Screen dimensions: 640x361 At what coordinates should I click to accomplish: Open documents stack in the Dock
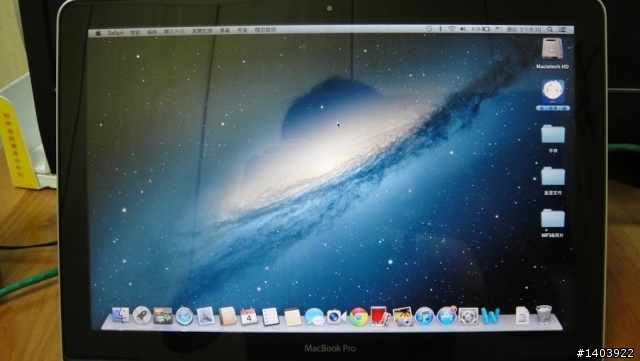[522, 316]
